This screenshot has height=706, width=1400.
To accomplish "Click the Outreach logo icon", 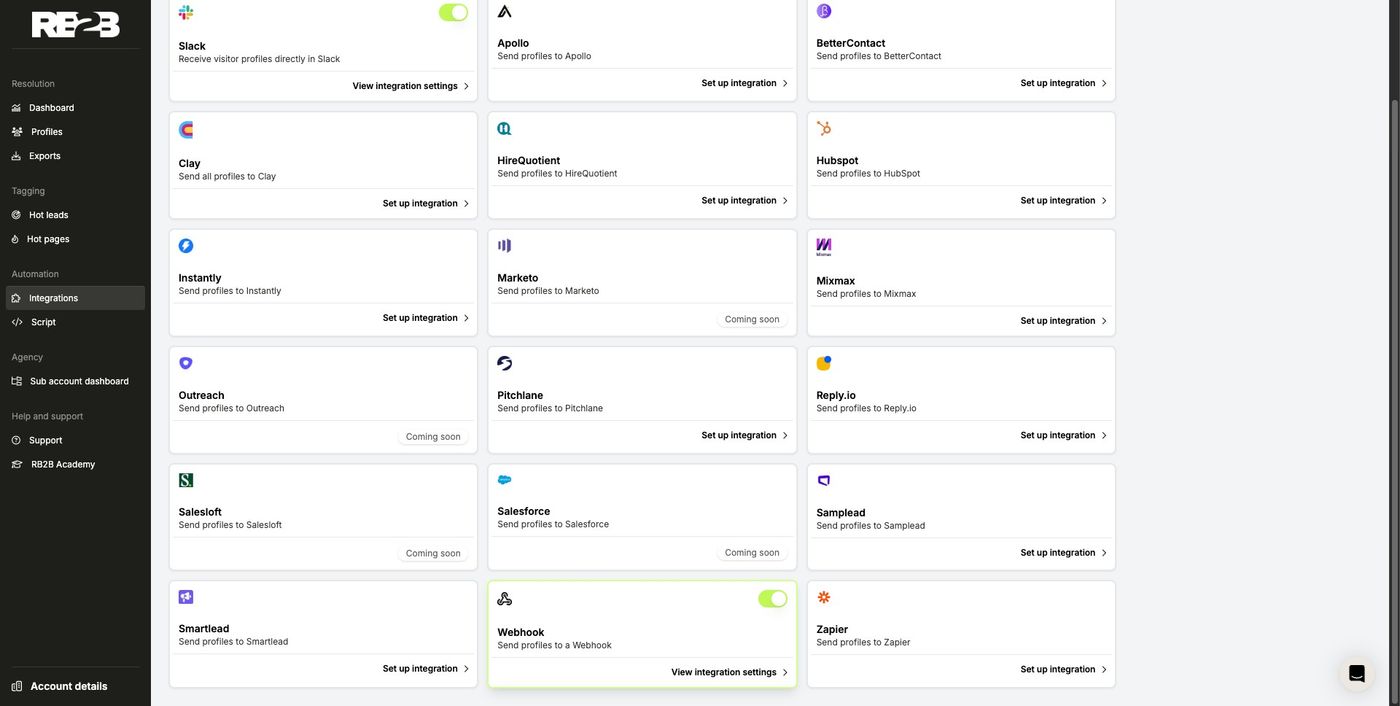I will (186, 363).
